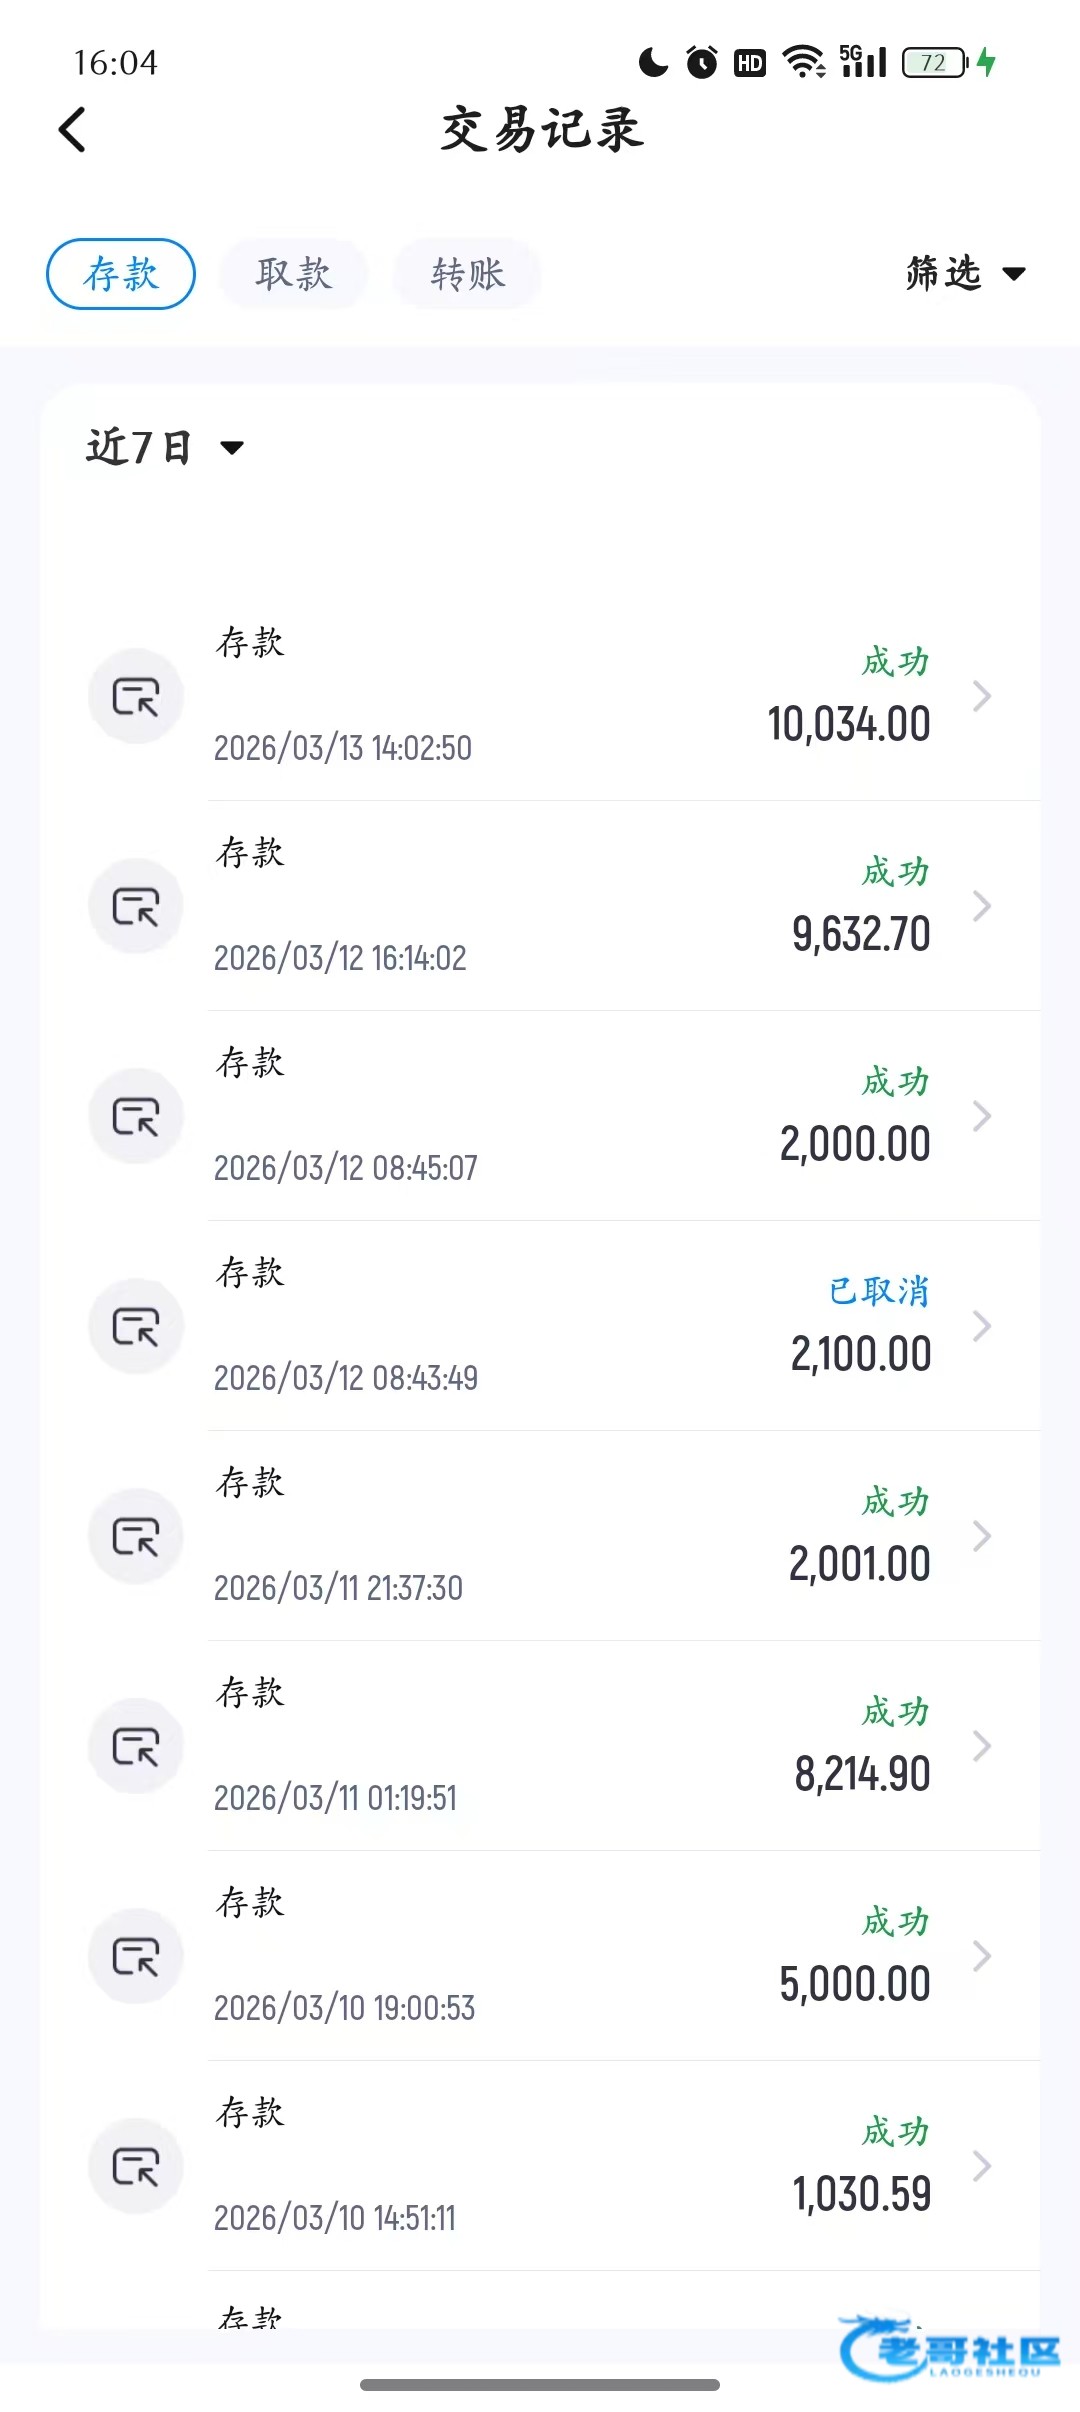This screenshot has width=1080, height=2412.
Task: Tap the deposit icon beside 2,000.00 entry
Action: tap(136, 1116)
